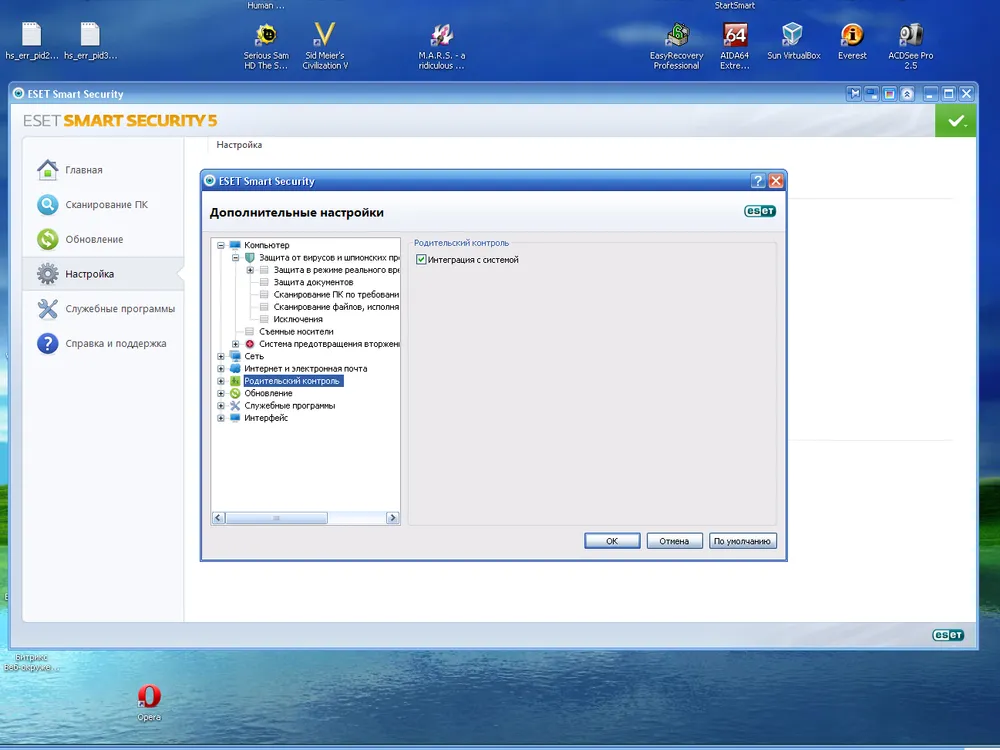This screenshot has height=750, width=1000.
Task: Select Съемные носители in settings tree
Action: [296, 331]
